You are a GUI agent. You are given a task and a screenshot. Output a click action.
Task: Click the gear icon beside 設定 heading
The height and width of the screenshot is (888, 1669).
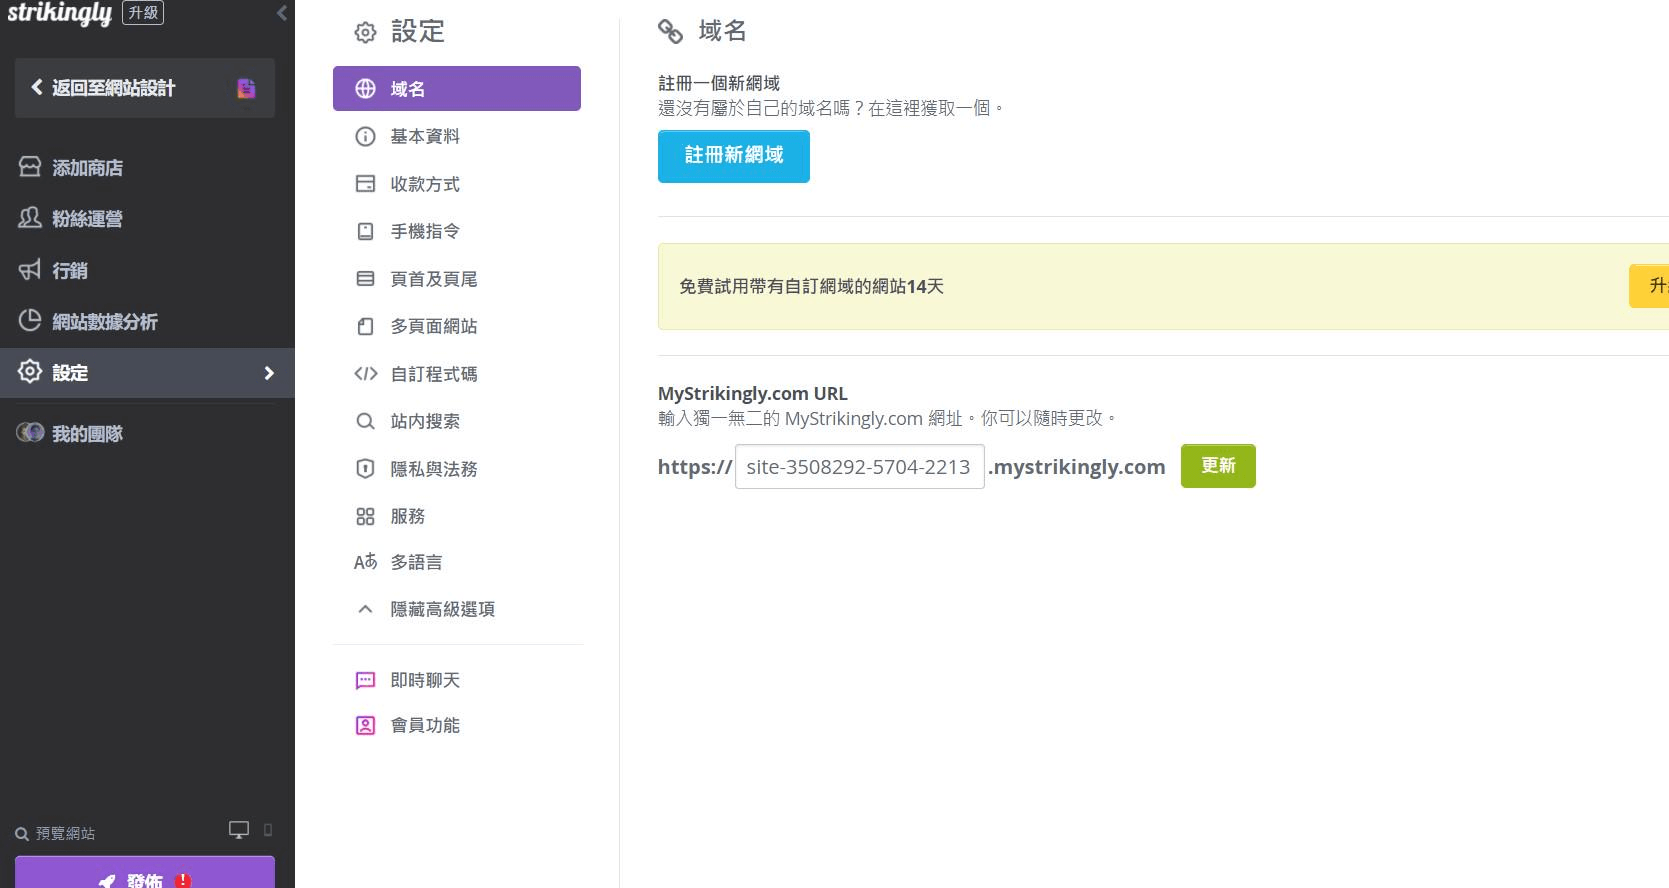pyautogui.click(x=365, y=33)
